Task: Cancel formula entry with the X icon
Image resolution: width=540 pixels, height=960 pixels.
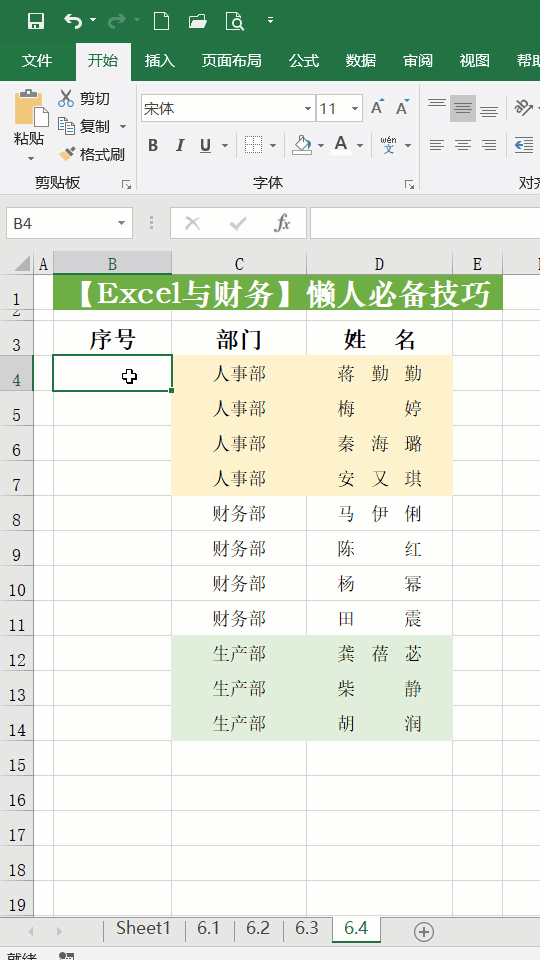Action: pyautogui.click(x=193, y=223)
